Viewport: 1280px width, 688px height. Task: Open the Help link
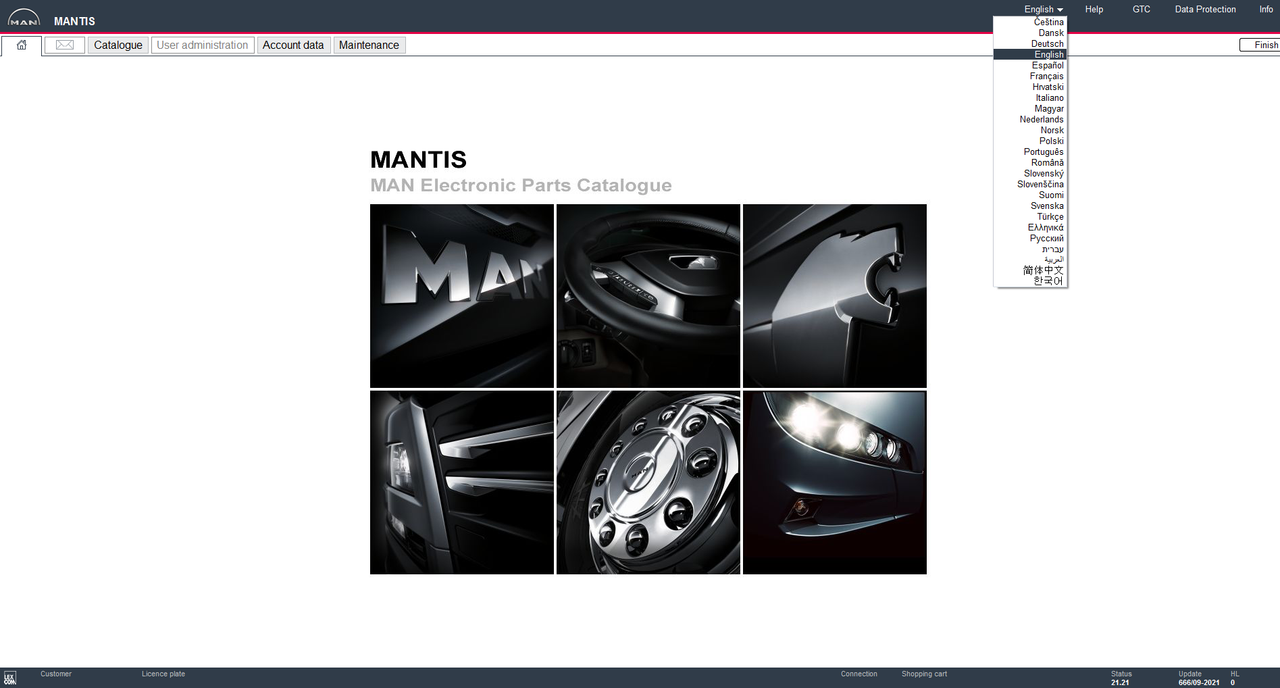pyautogui.click(x=1094, y=9)
